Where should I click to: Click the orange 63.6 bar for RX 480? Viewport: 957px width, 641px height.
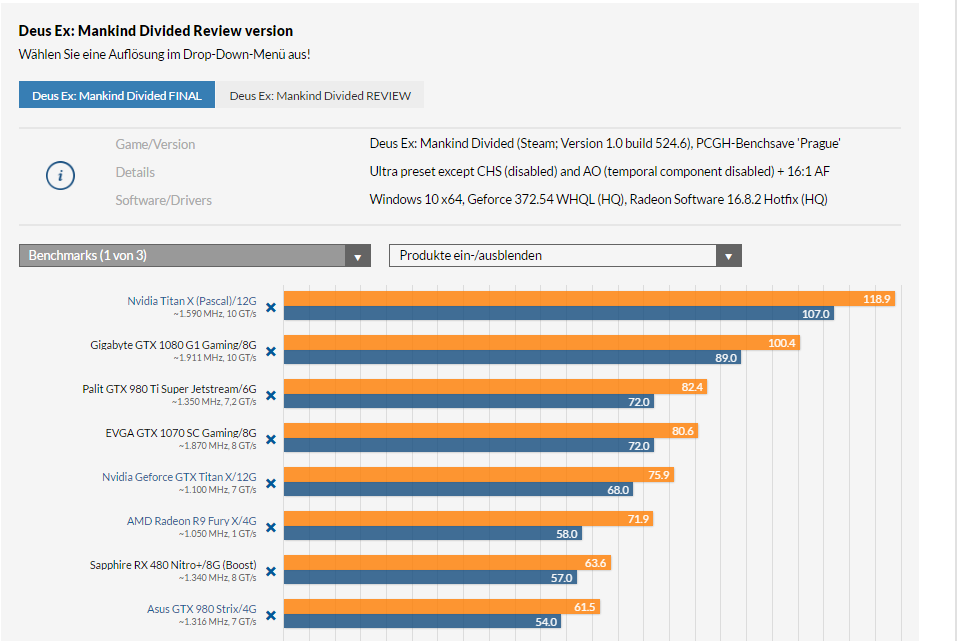(x=447, y=562)
